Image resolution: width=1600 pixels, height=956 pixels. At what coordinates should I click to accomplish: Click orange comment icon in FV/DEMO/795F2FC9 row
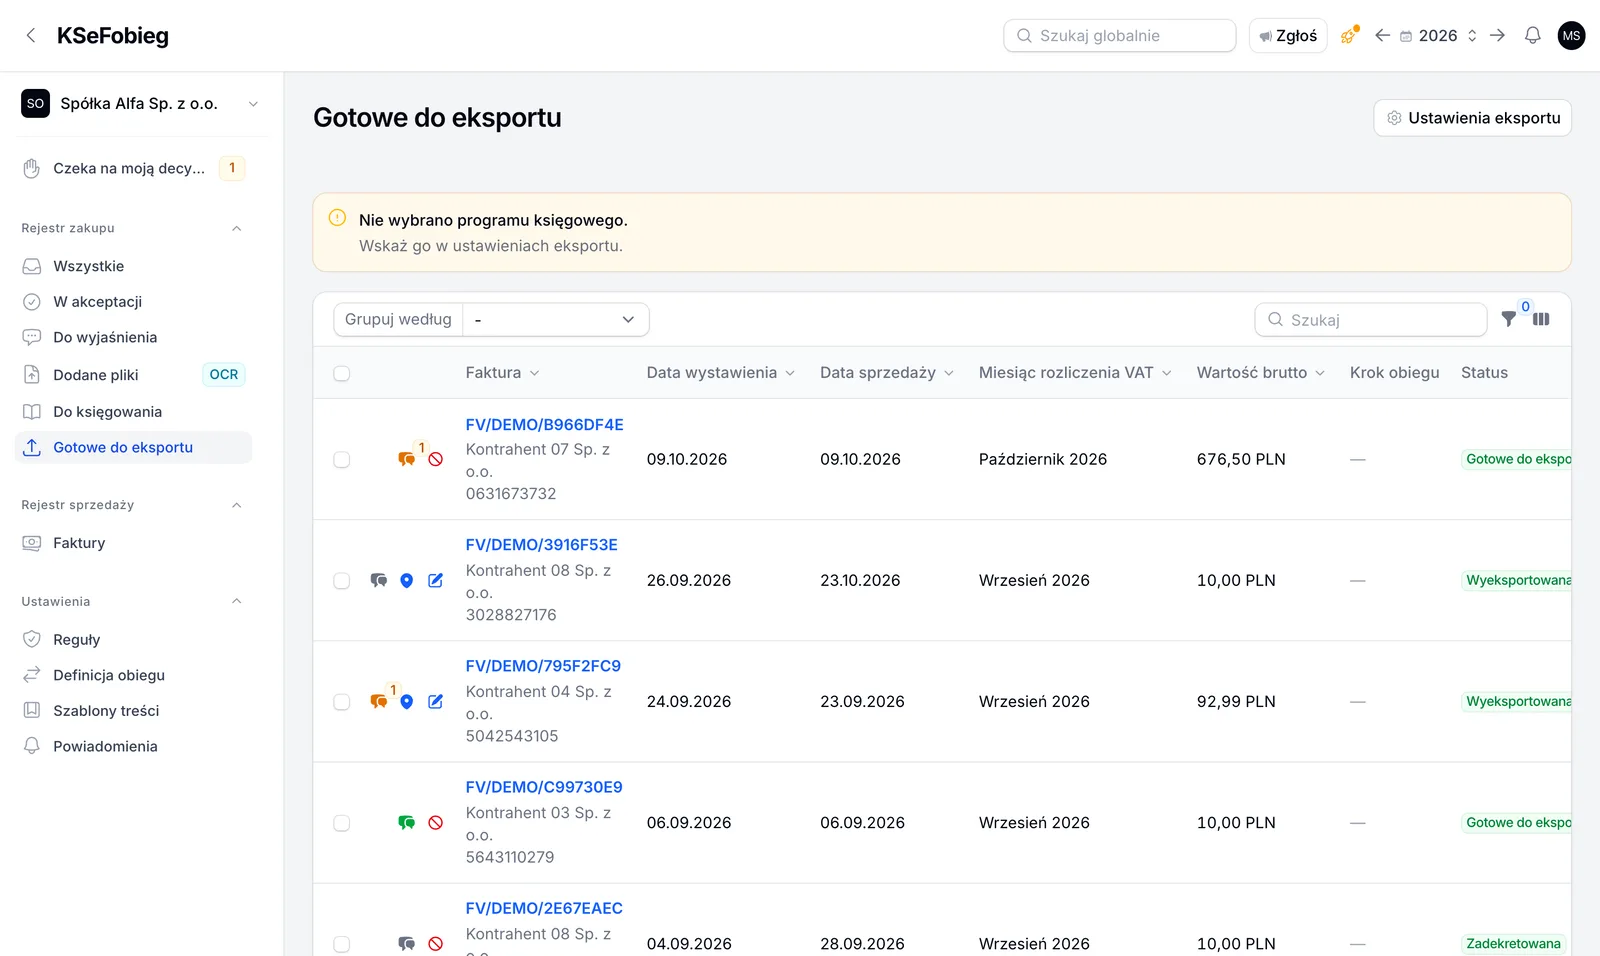pyautogui.click(x=378, y=701)
